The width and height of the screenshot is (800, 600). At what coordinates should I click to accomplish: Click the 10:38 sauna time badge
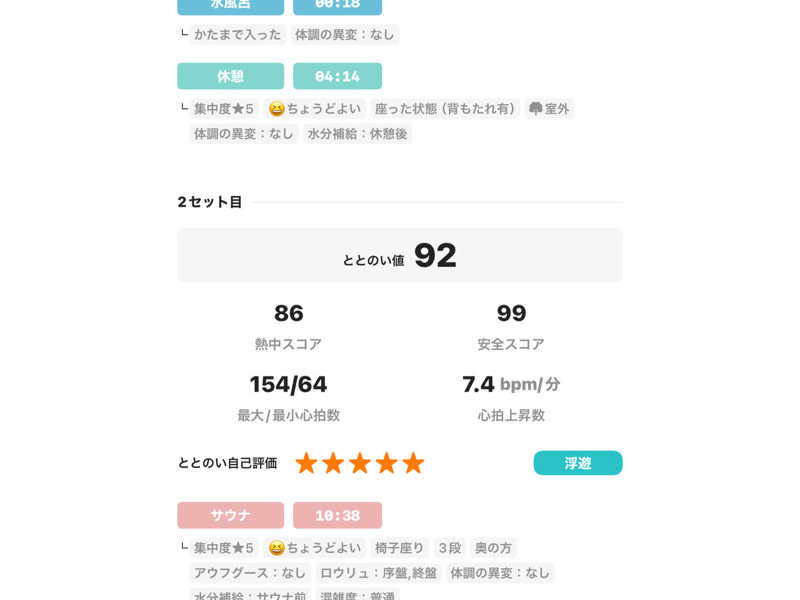pyautogui.click(x=337, y=515)
